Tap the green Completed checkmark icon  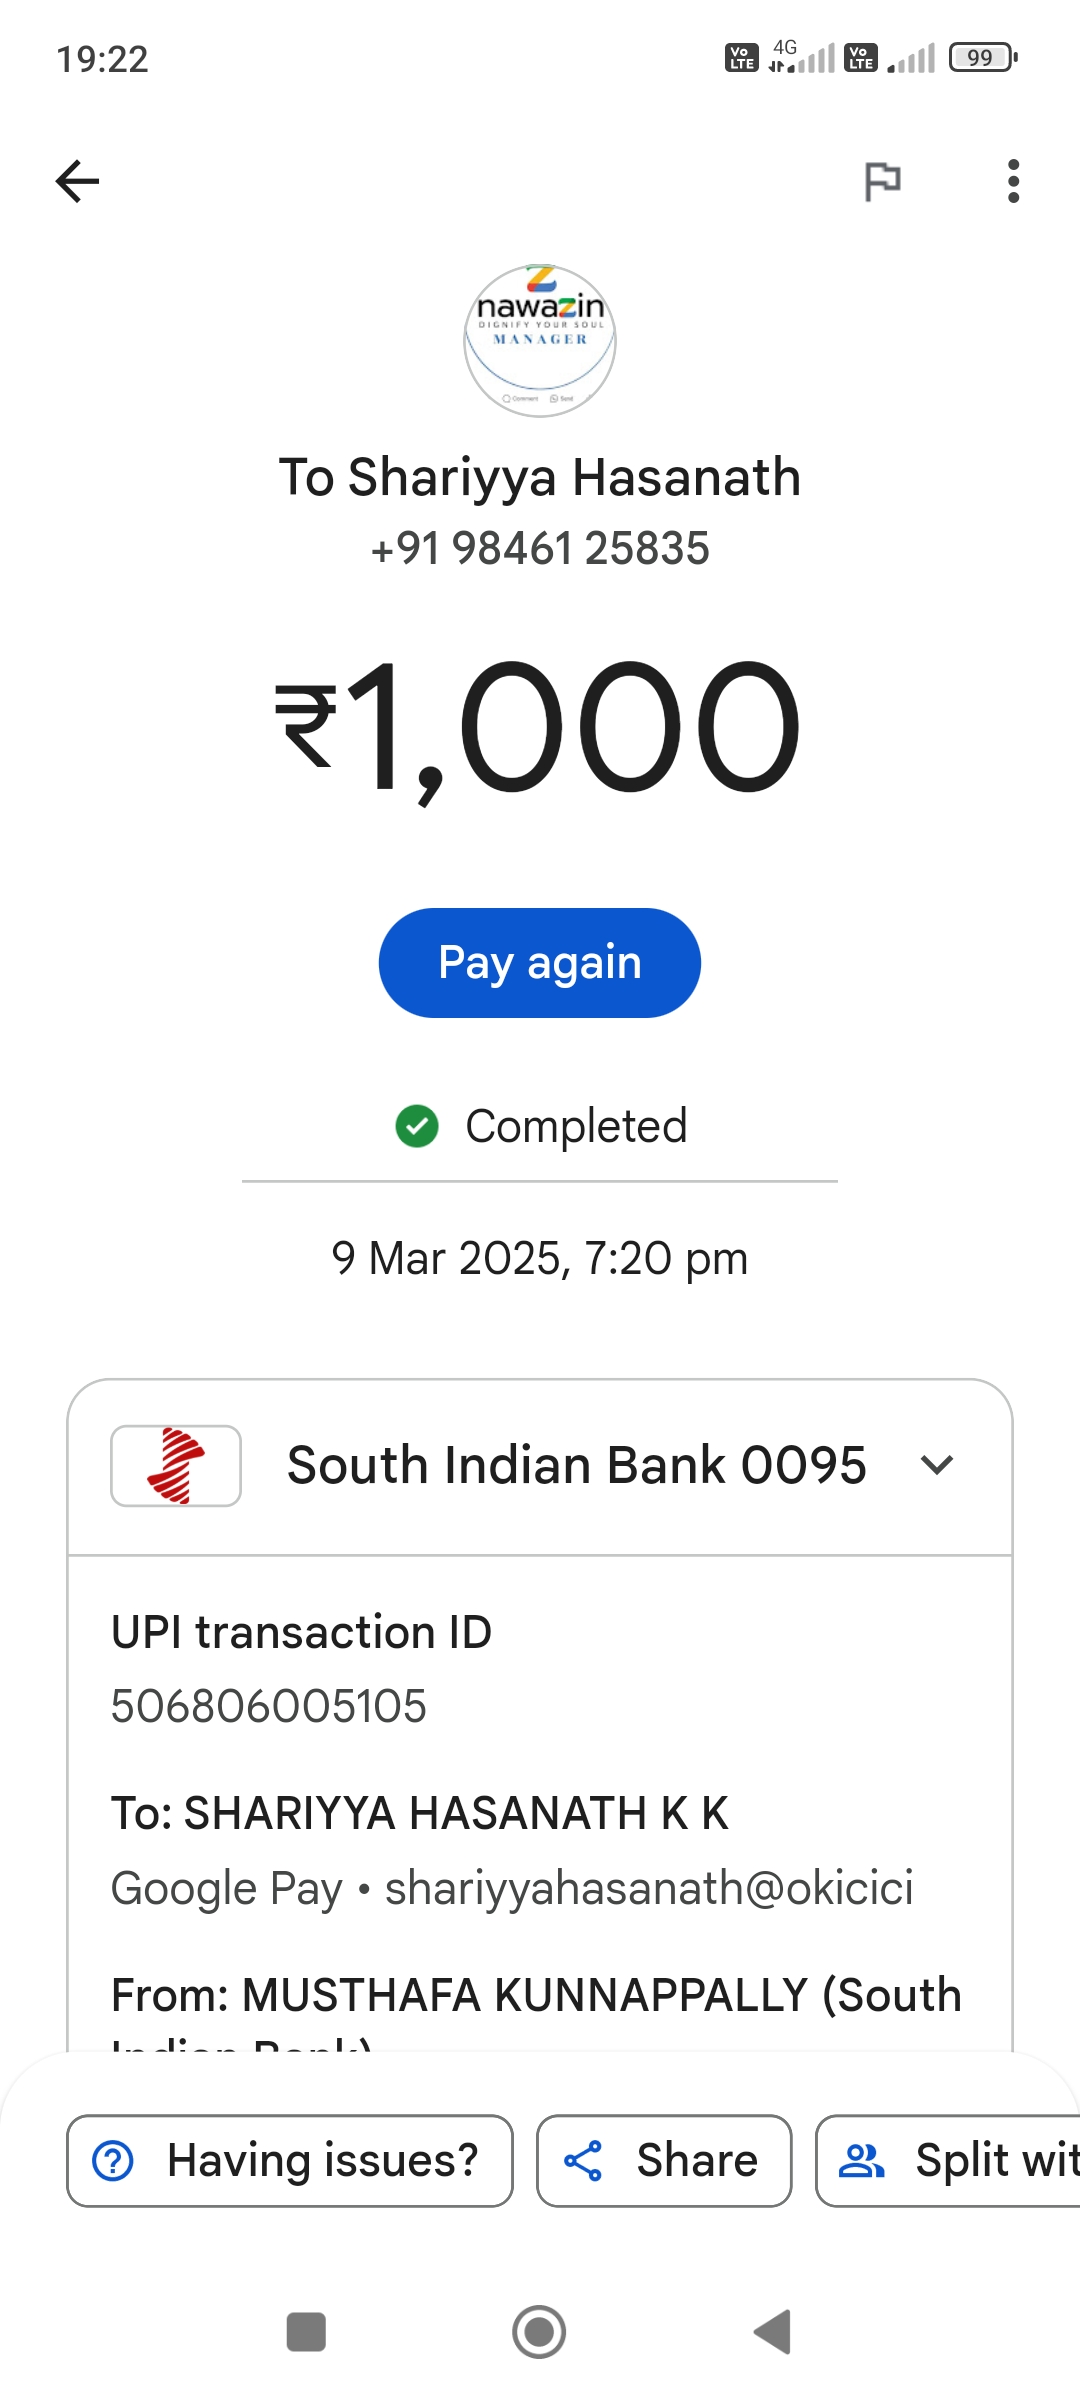coord(417,1126)
